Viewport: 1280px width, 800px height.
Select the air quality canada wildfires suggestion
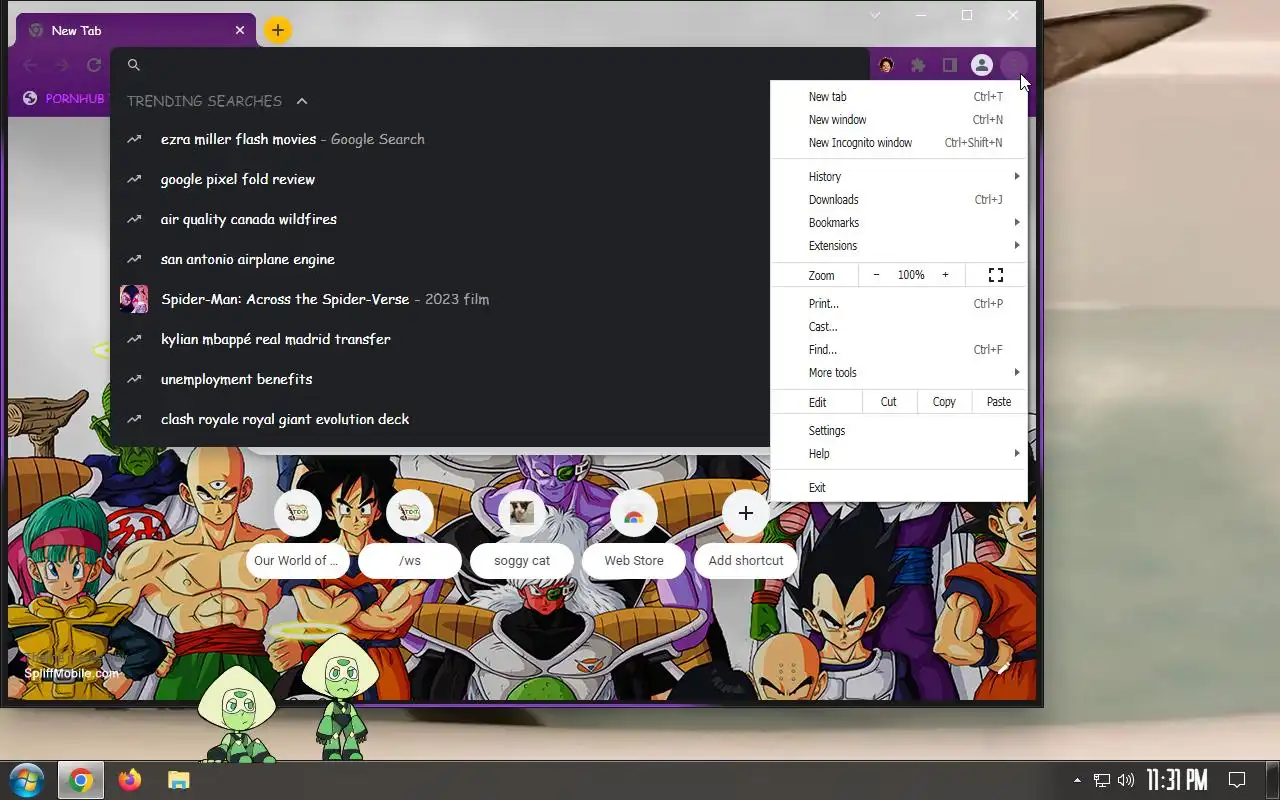(x=440, y=219)
